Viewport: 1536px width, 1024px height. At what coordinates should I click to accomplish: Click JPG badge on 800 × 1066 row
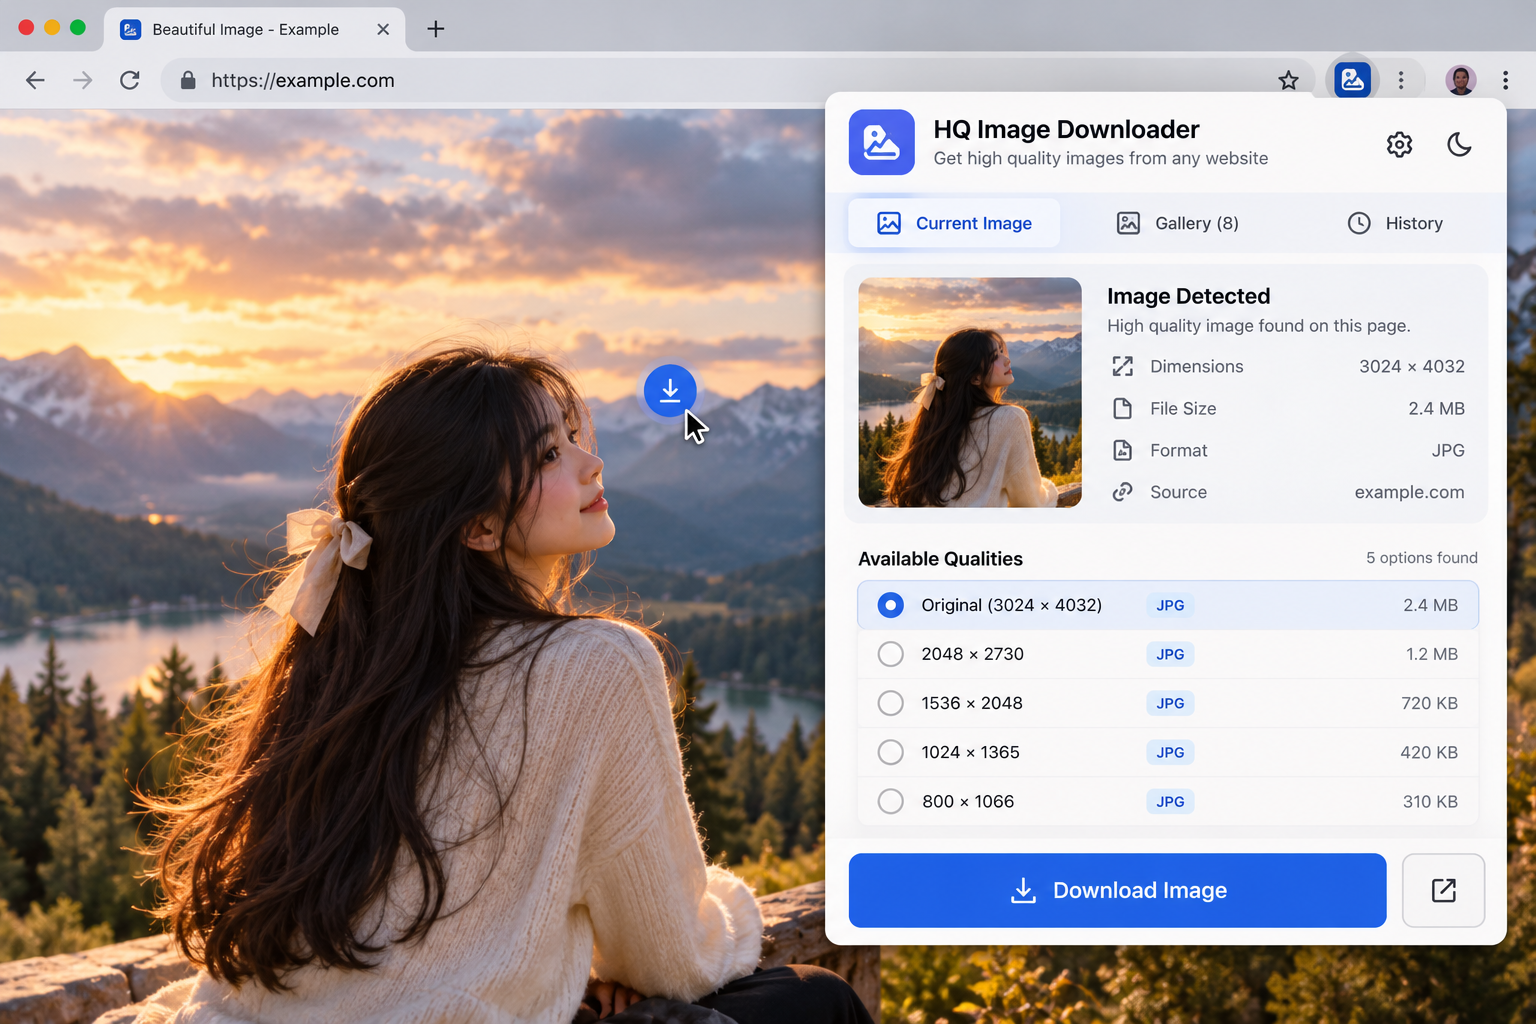[1170, 801]
